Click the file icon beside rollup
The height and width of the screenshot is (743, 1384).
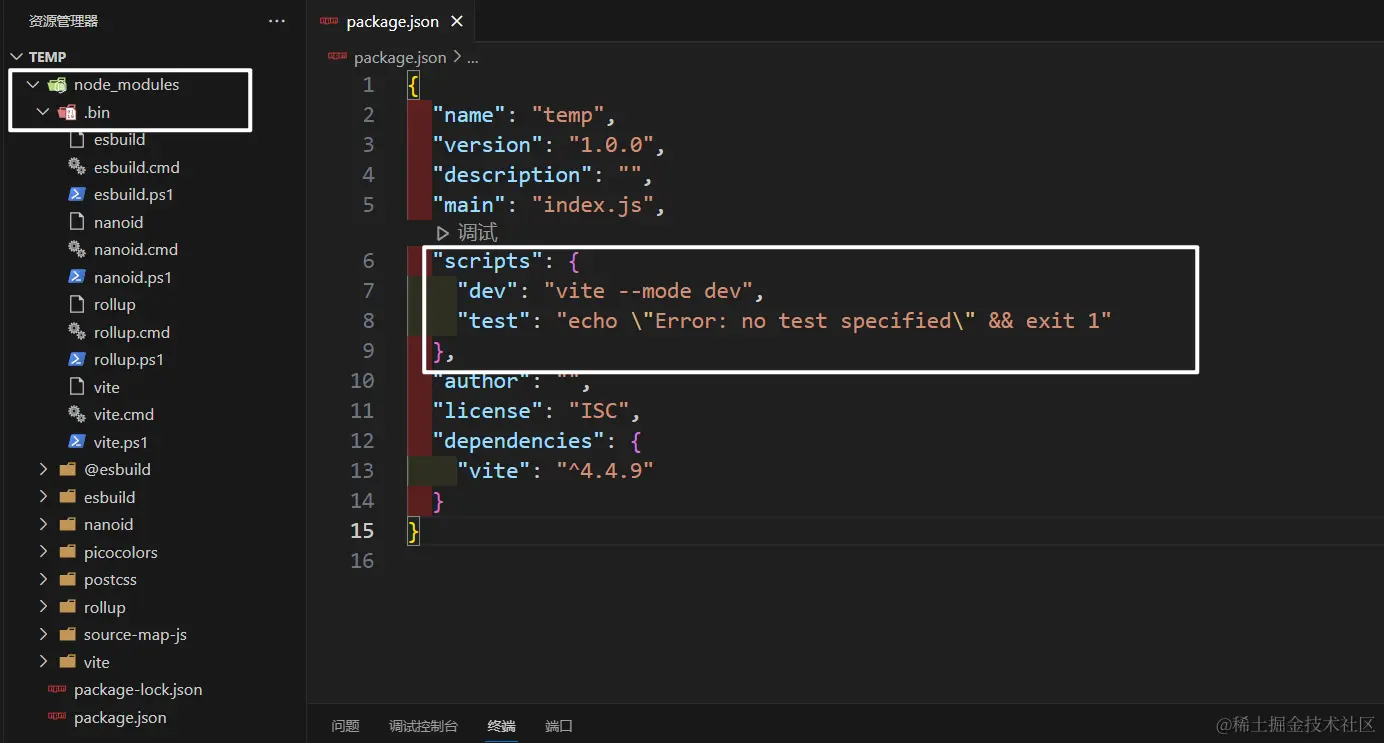tap(77, 304)
